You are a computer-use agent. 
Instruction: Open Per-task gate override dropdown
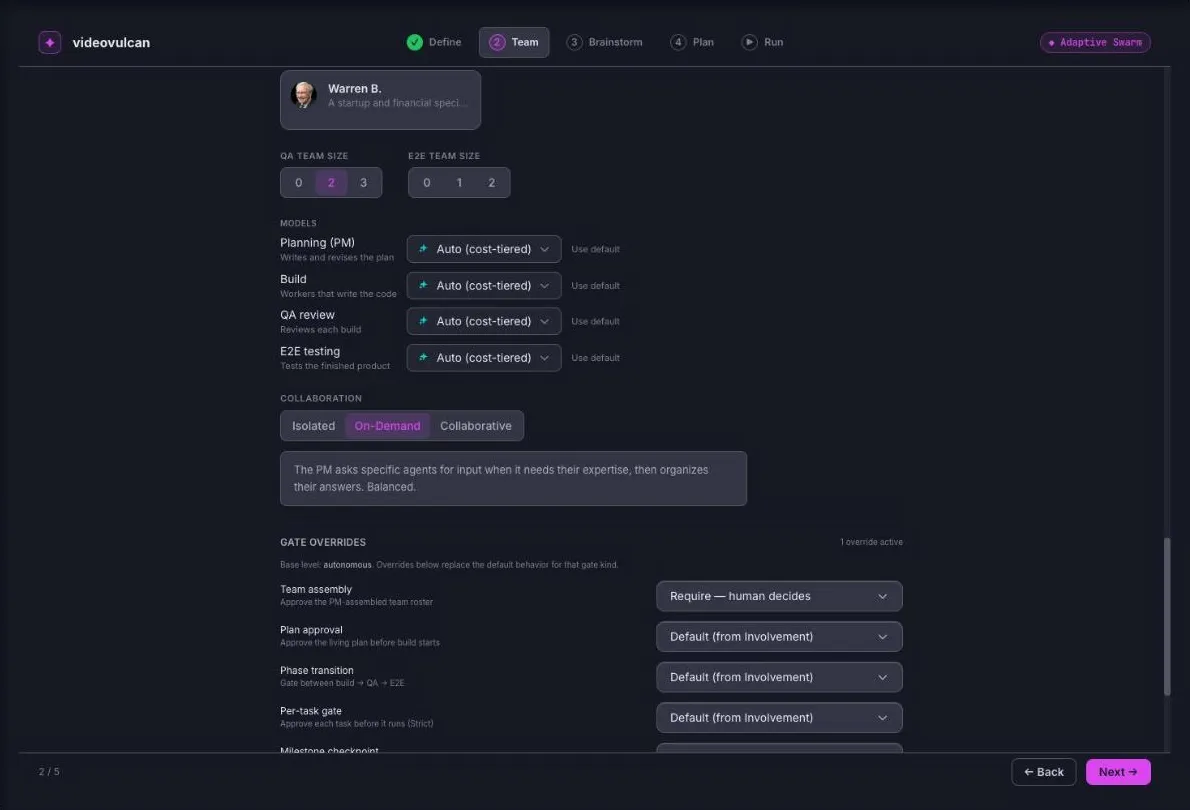779,717
